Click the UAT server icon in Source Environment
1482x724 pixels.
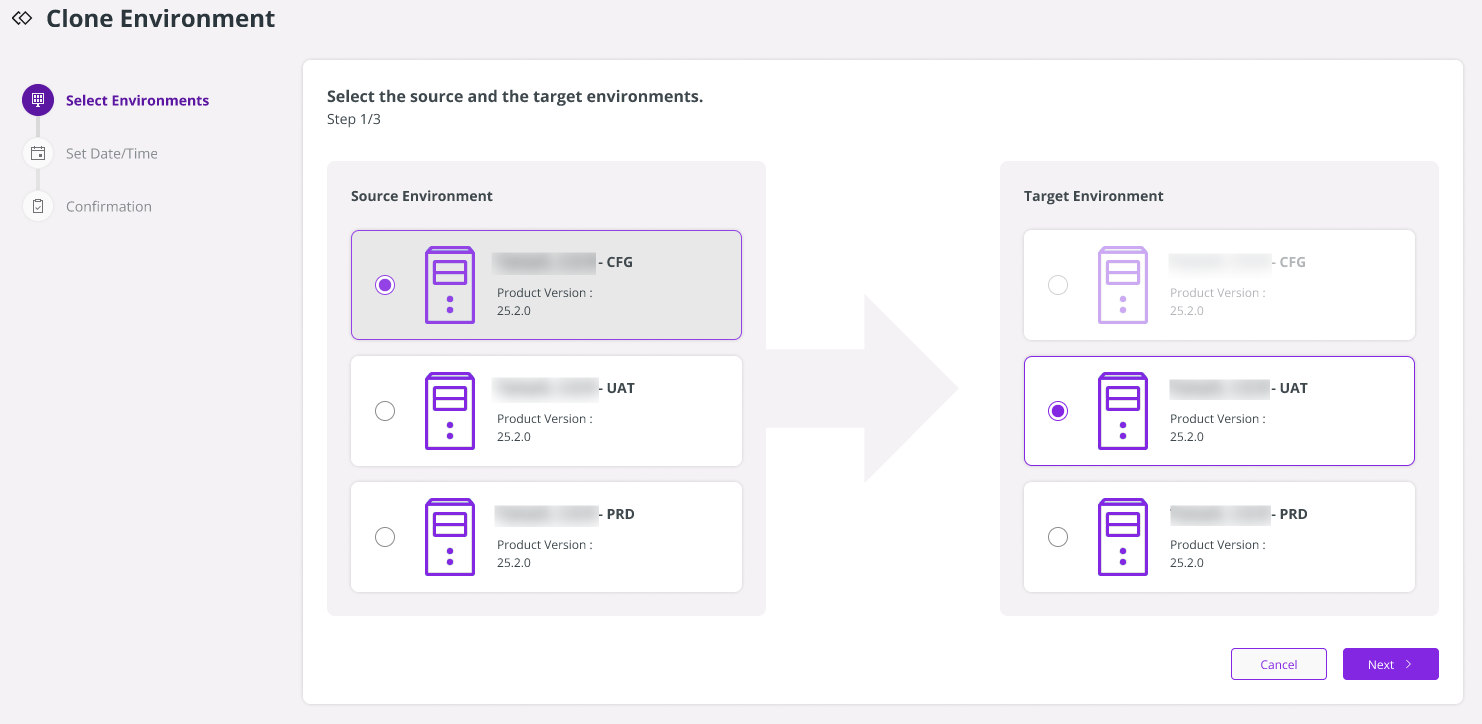[x=449, y=410]
